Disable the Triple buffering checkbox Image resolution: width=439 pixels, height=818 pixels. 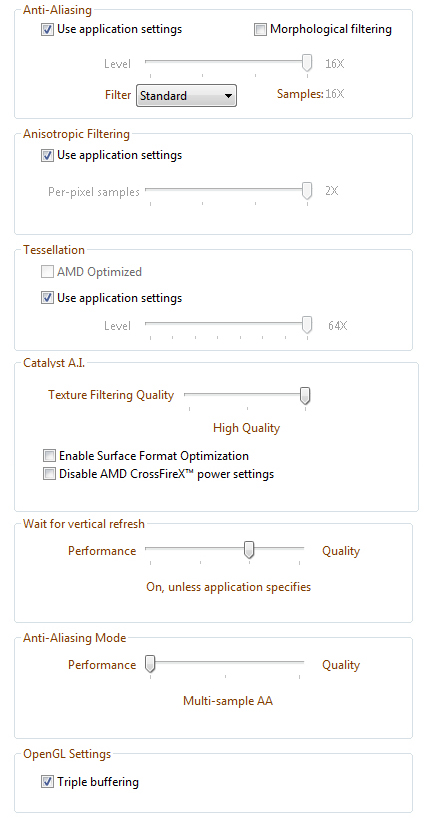(47, 781)
